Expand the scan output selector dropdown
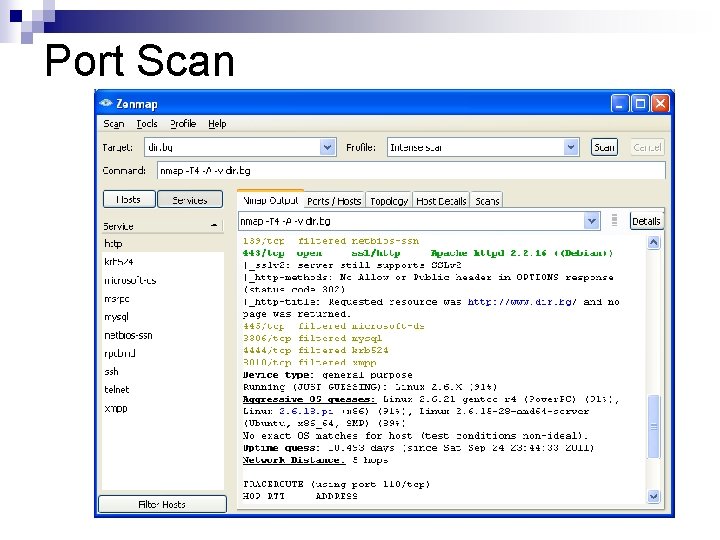Viewport: 720px width, 540px height. (591, 221)
